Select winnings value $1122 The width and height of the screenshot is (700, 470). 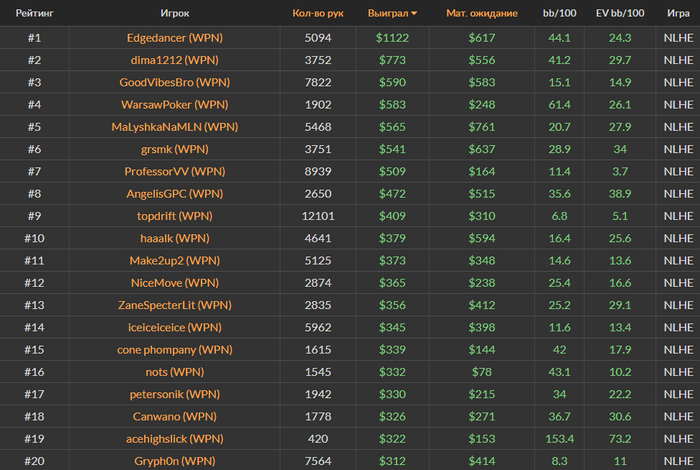[392, 37]
